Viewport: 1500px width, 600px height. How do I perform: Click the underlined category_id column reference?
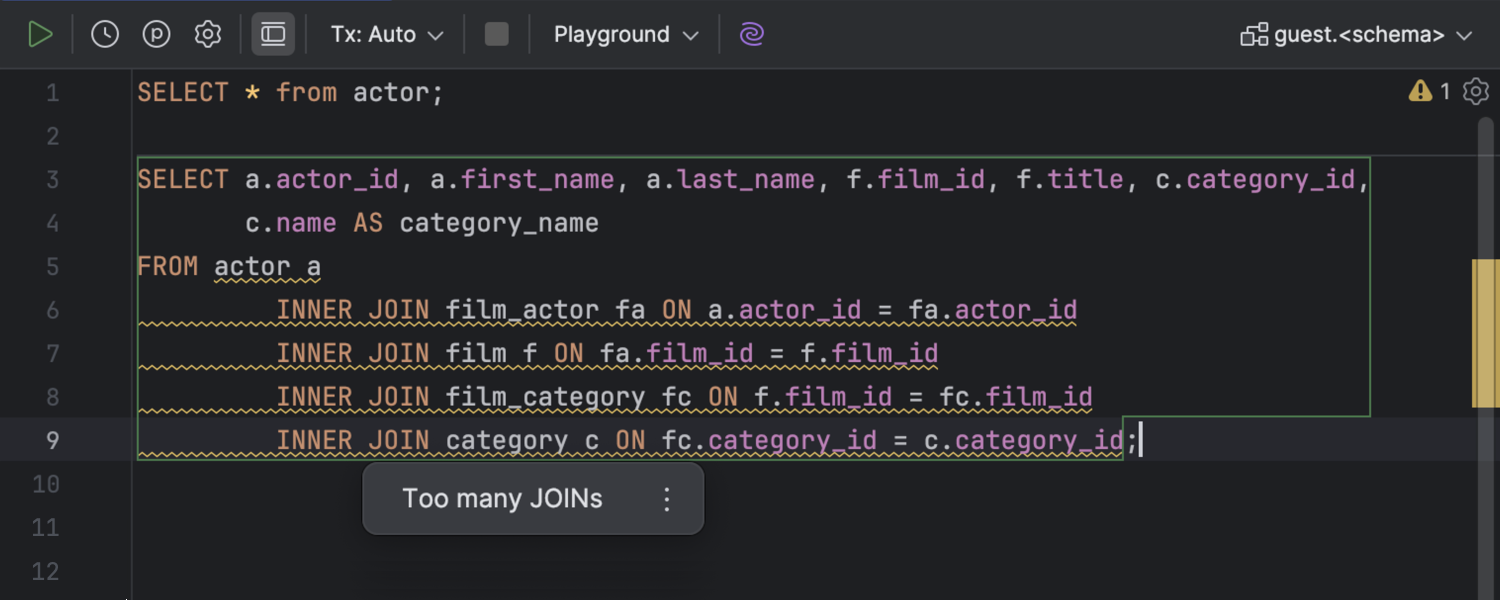click(x=1040, y=440)
